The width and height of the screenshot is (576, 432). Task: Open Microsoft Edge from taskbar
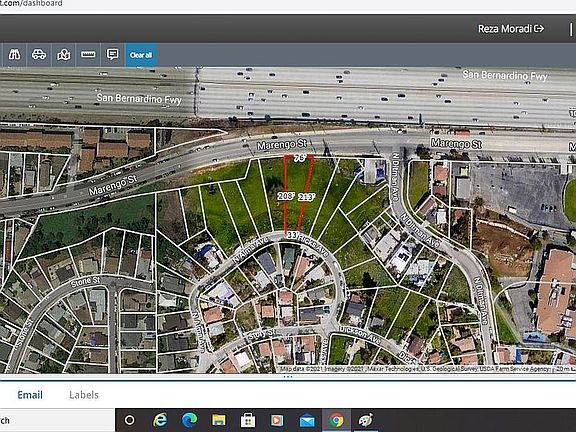click(189, 420)
